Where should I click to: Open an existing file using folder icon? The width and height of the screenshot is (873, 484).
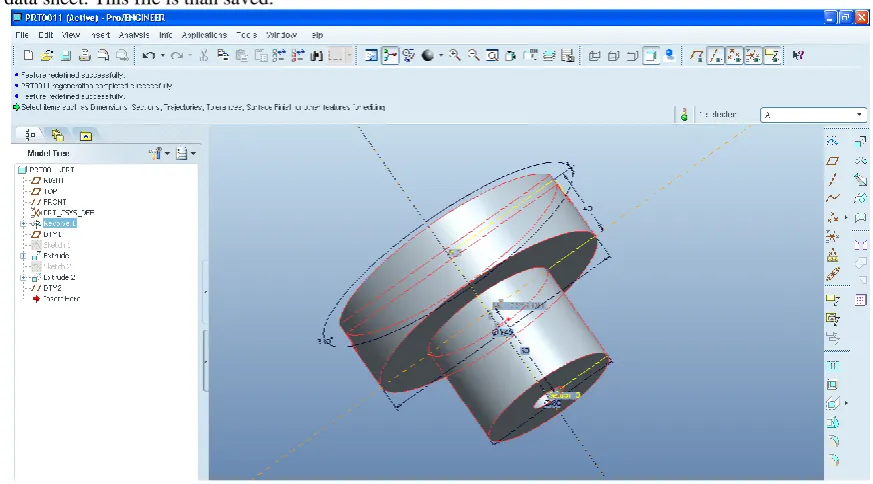47,55
